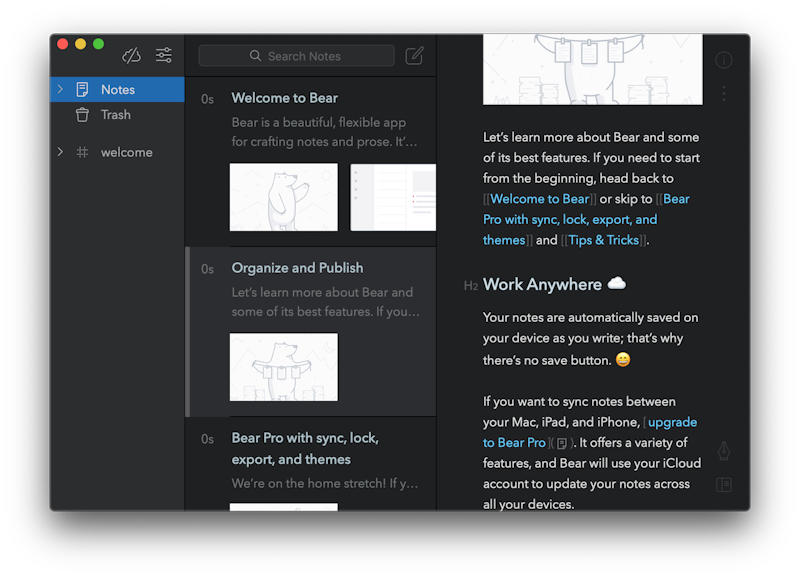The image size is (800, 577).
Task: Expand the welcome tag chevron
Action: coord(60,152)
